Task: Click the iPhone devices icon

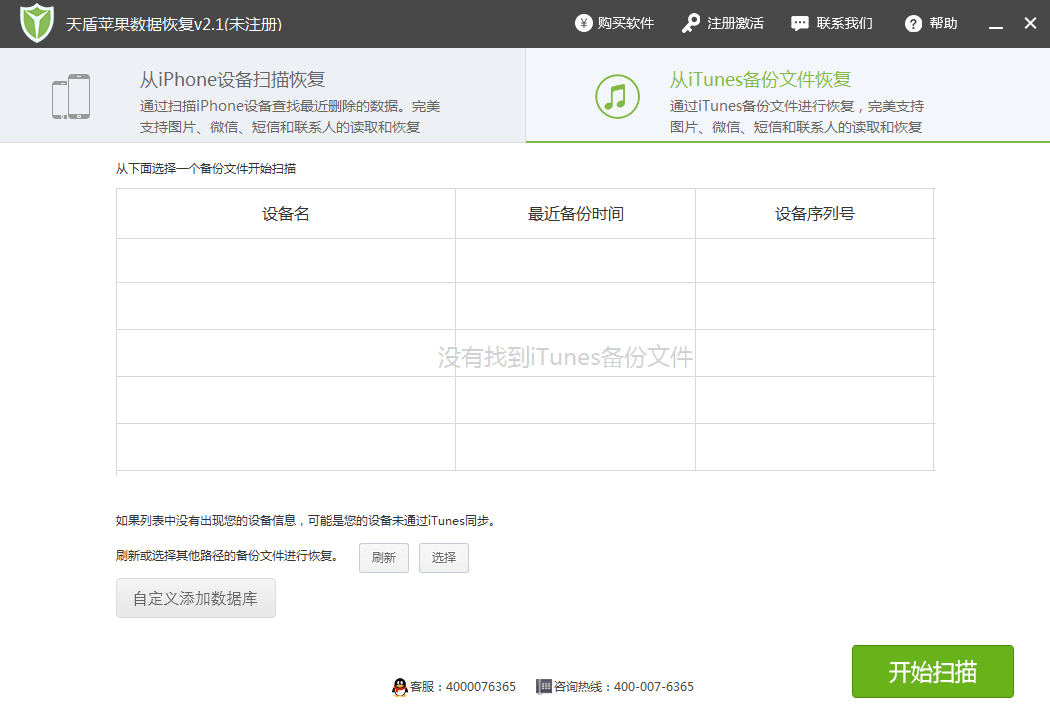Action: [x=71, y=96]
